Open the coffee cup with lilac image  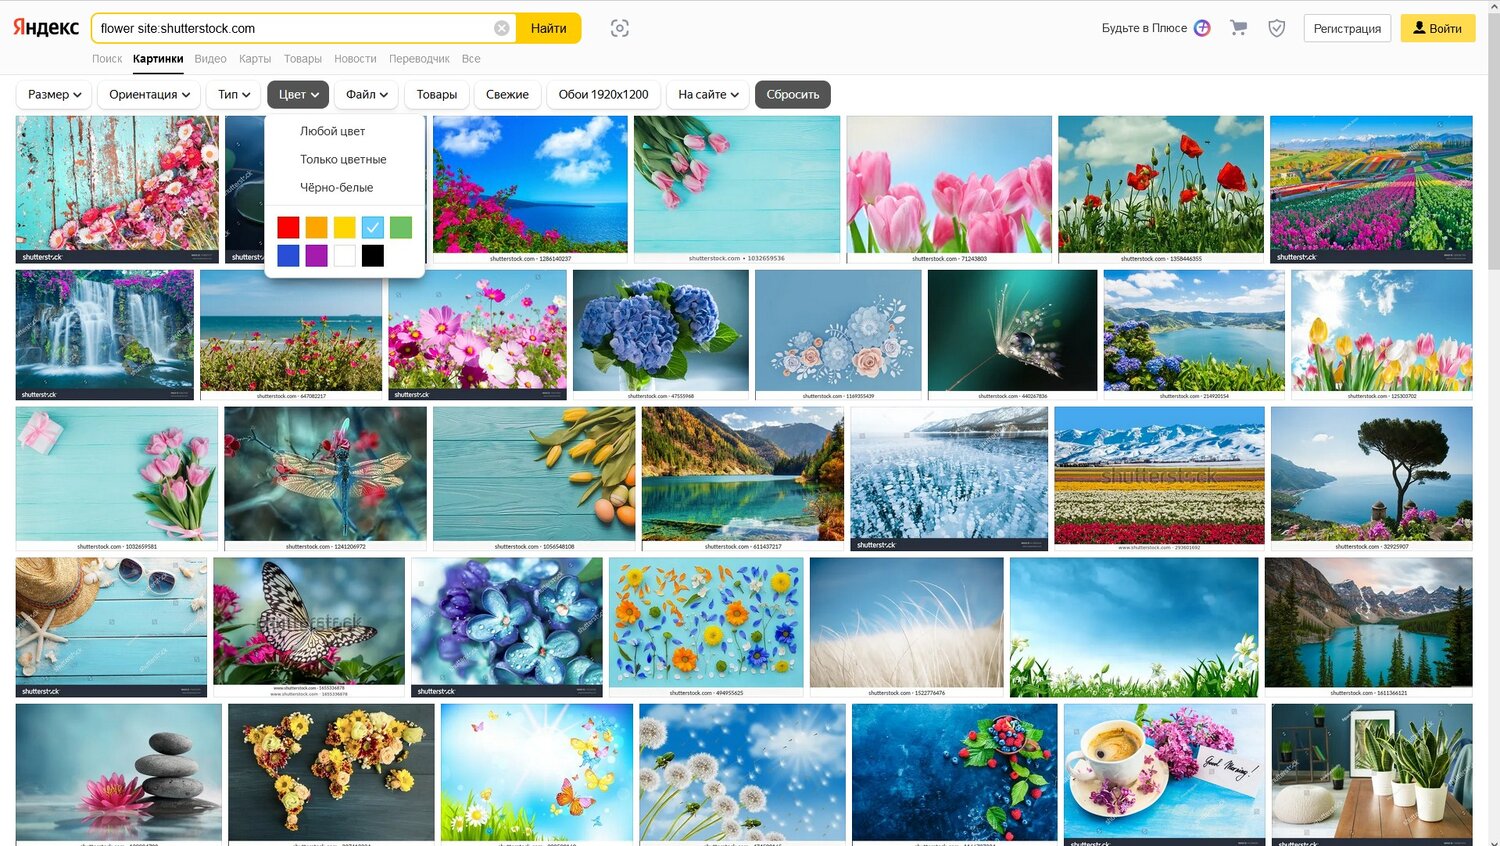1164,775
